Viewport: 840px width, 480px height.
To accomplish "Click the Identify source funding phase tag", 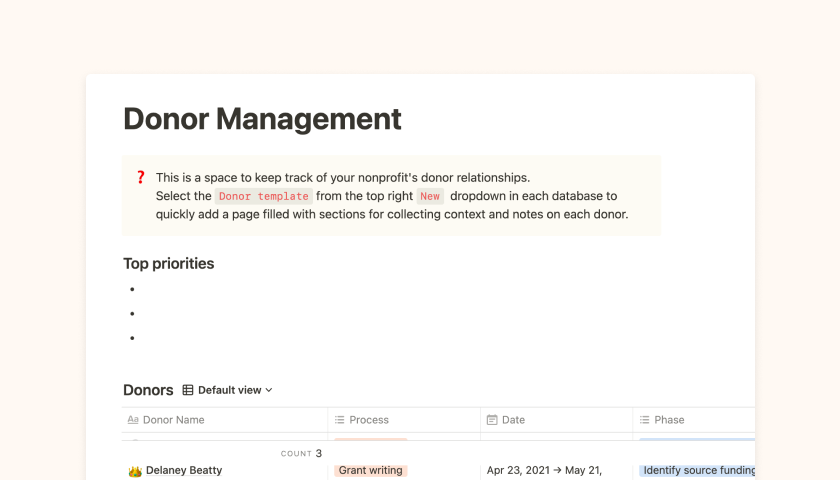I will click(x=698, y=470).
